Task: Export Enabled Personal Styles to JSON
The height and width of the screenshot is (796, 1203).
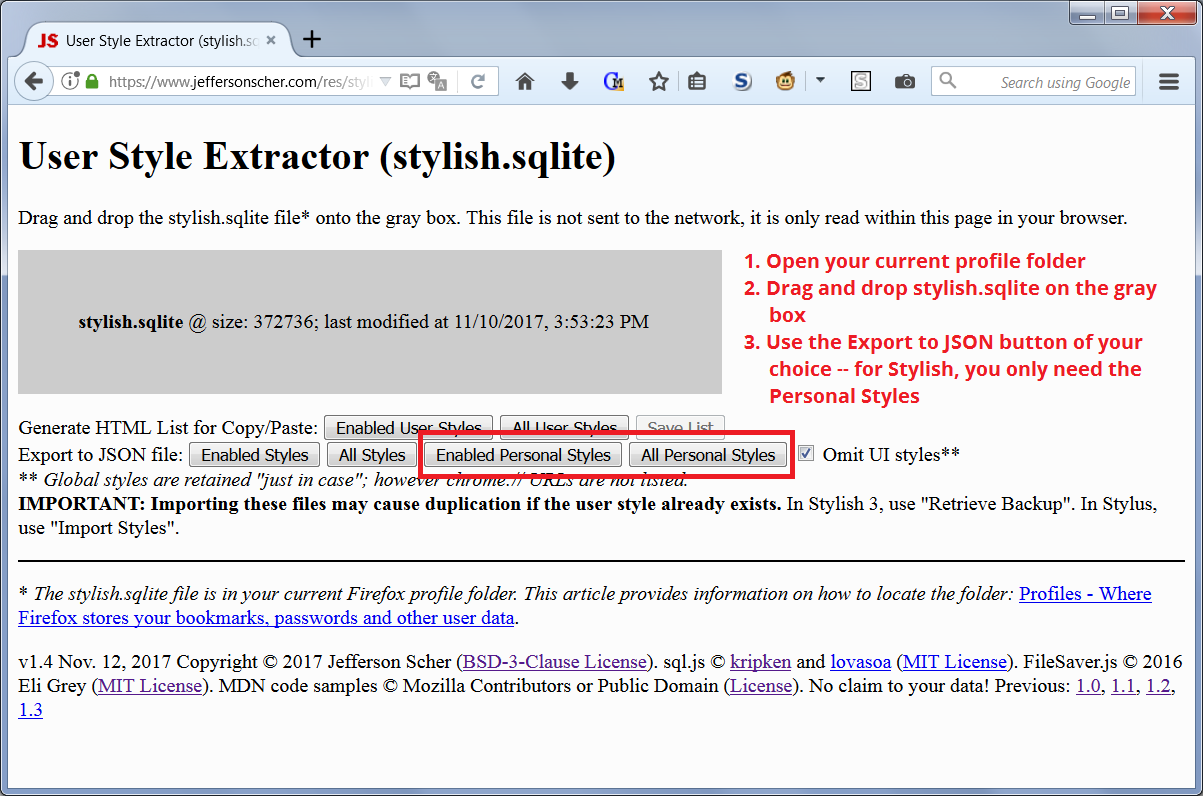Action: 523,455
